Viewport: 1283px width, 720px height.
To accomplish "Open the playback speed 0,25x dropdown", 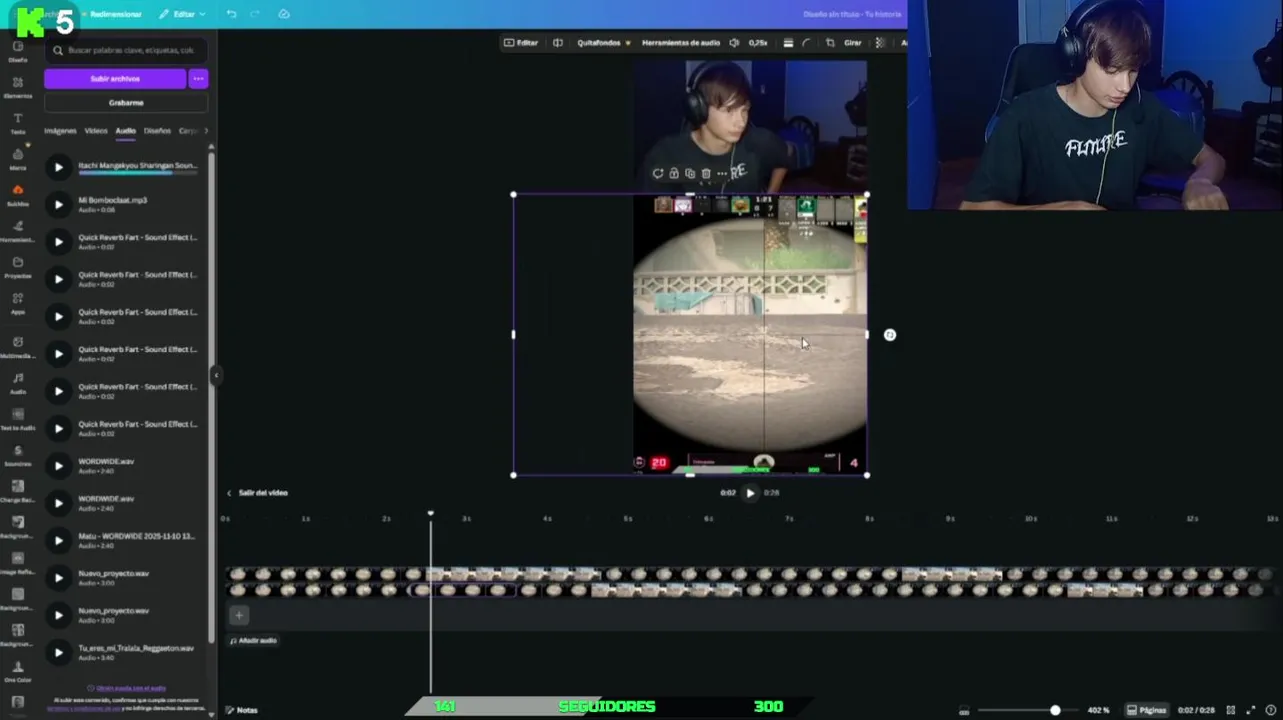I will click(758, 43).
